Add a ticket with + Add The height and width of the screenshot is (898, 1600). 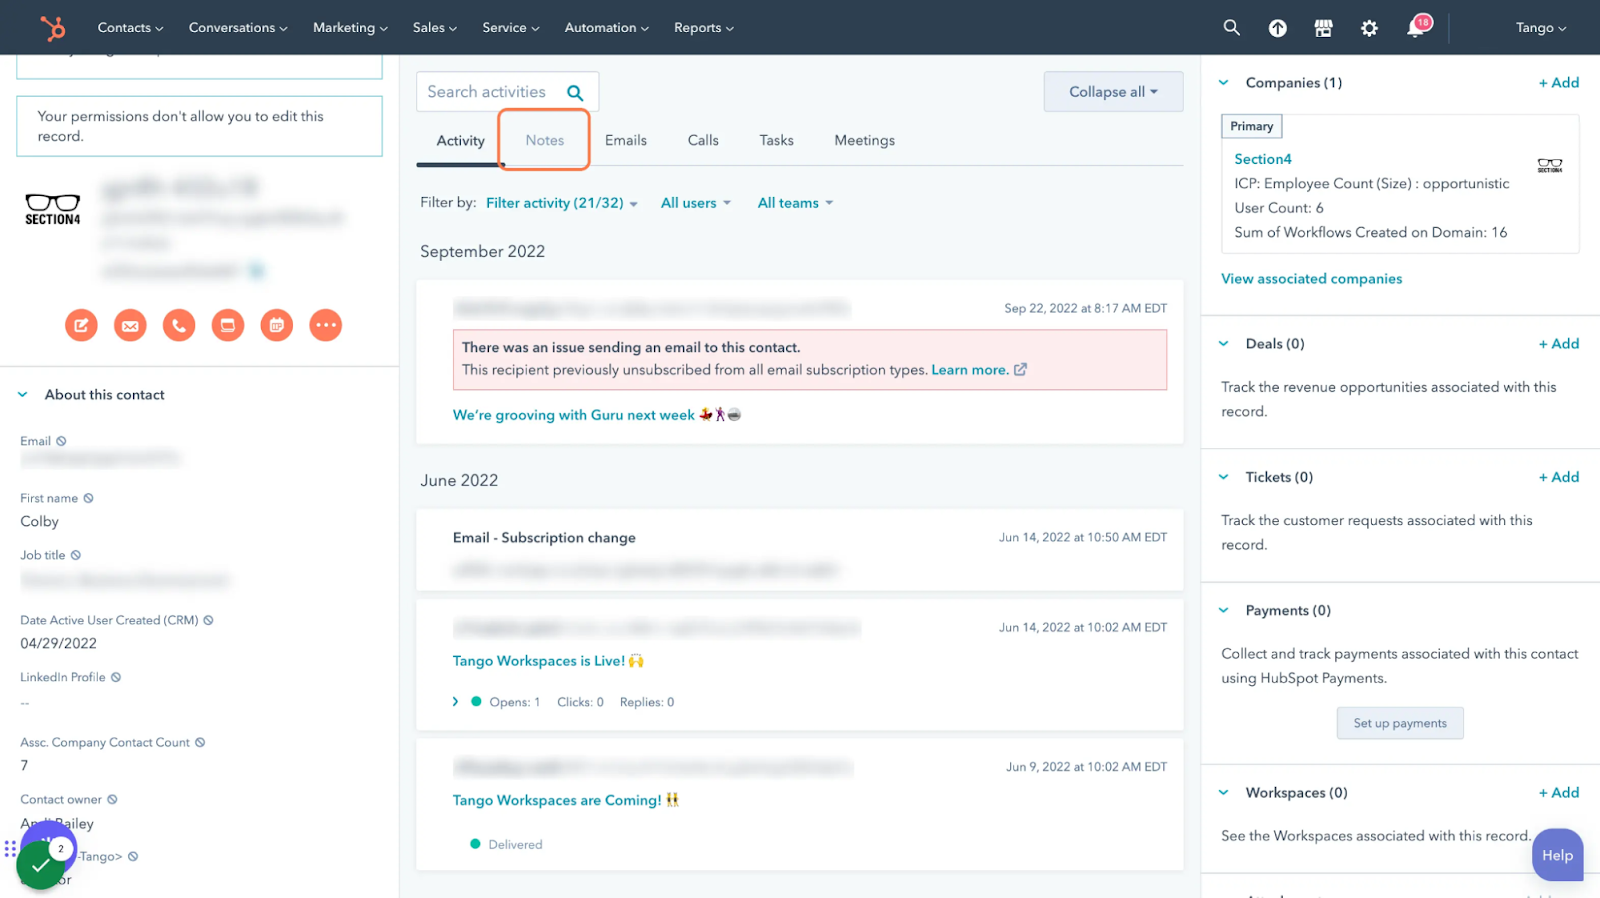point(1559,477)
